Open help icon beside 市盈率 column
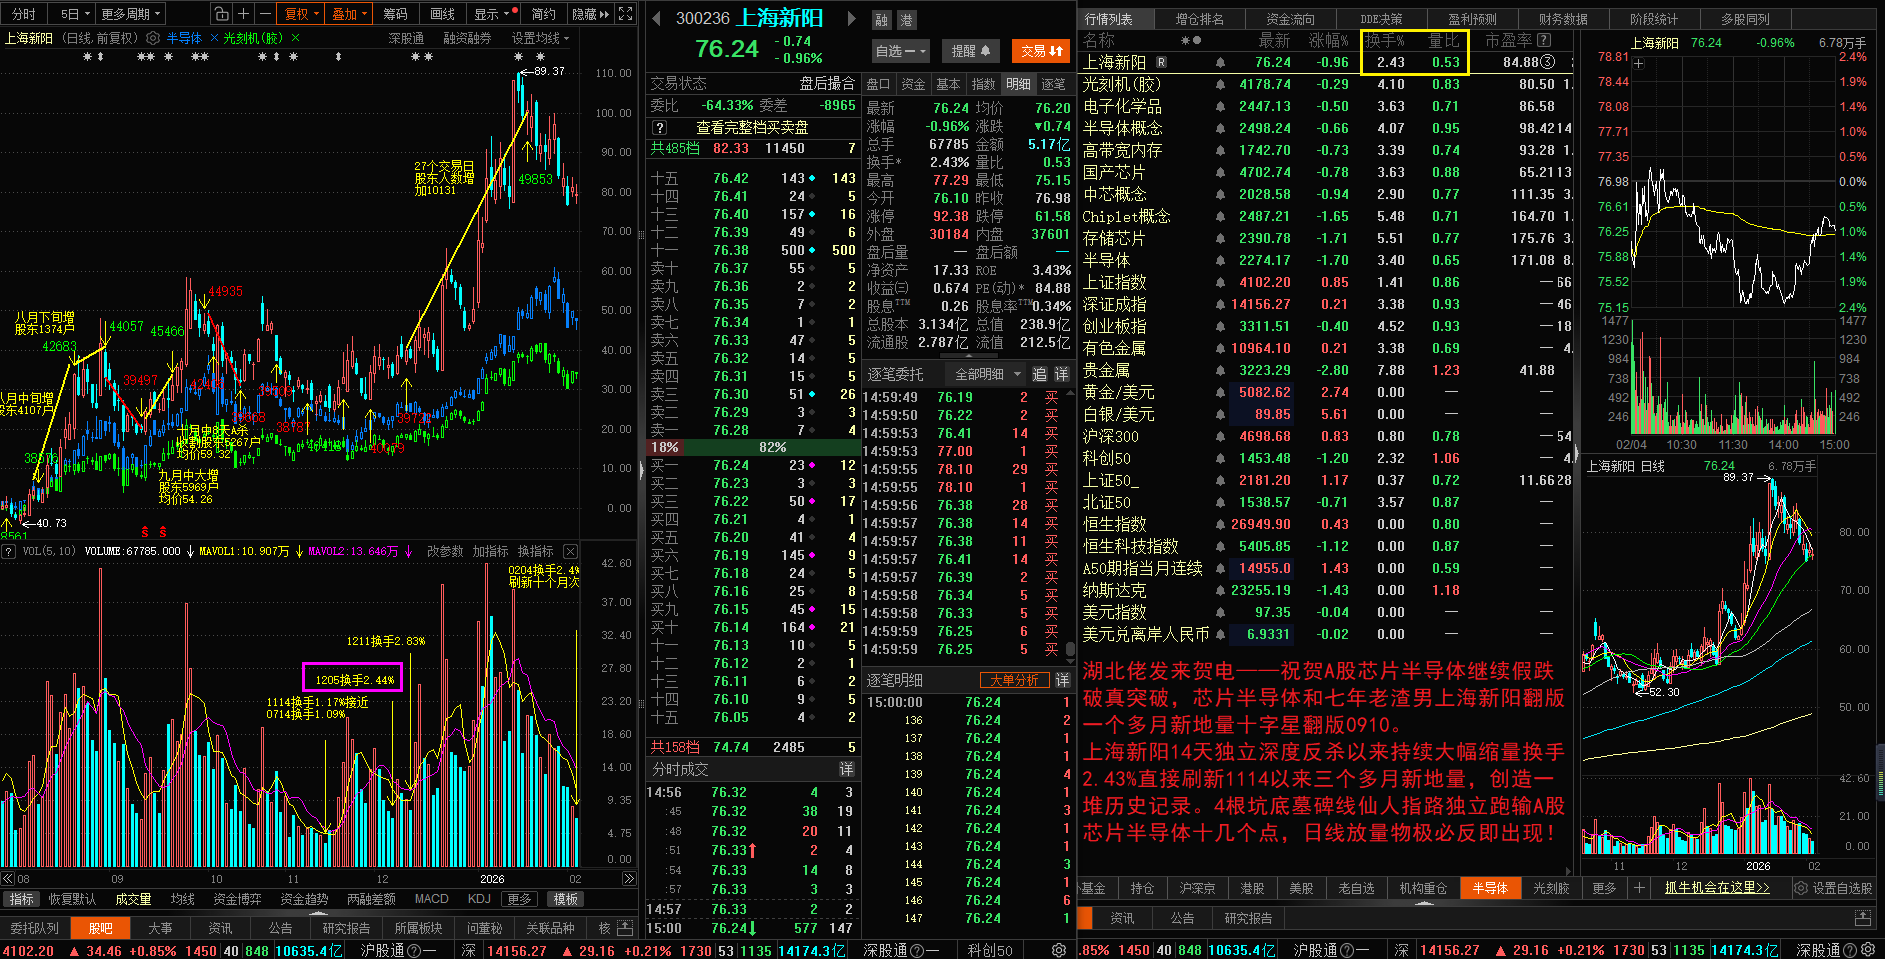Screen dimensions: 1885x959 coord(1544,40)
